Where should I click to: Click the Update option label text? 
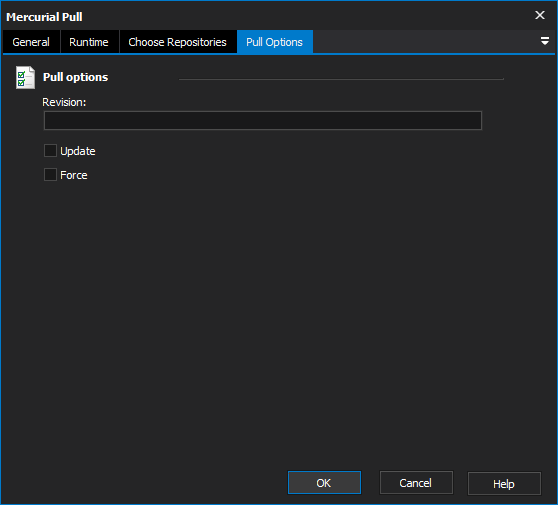(x=78, y=151)
